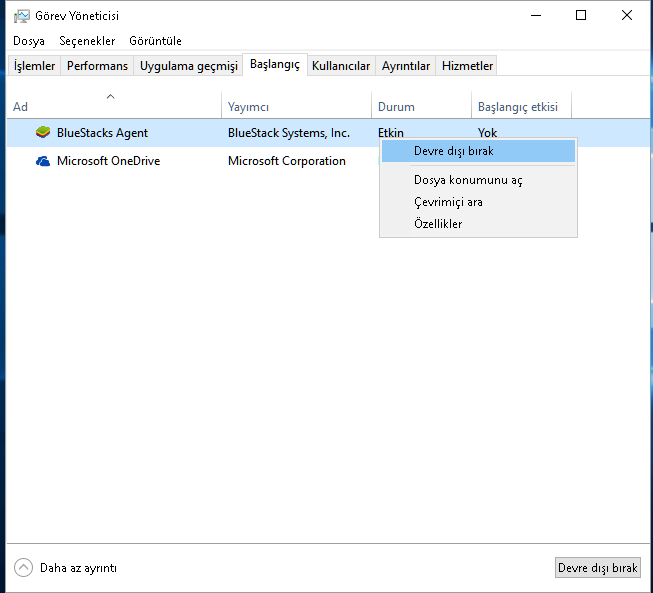The image size is (653, 593).
Task: Open the Ayrıntılar tab
Action: (x=406, y=66)
